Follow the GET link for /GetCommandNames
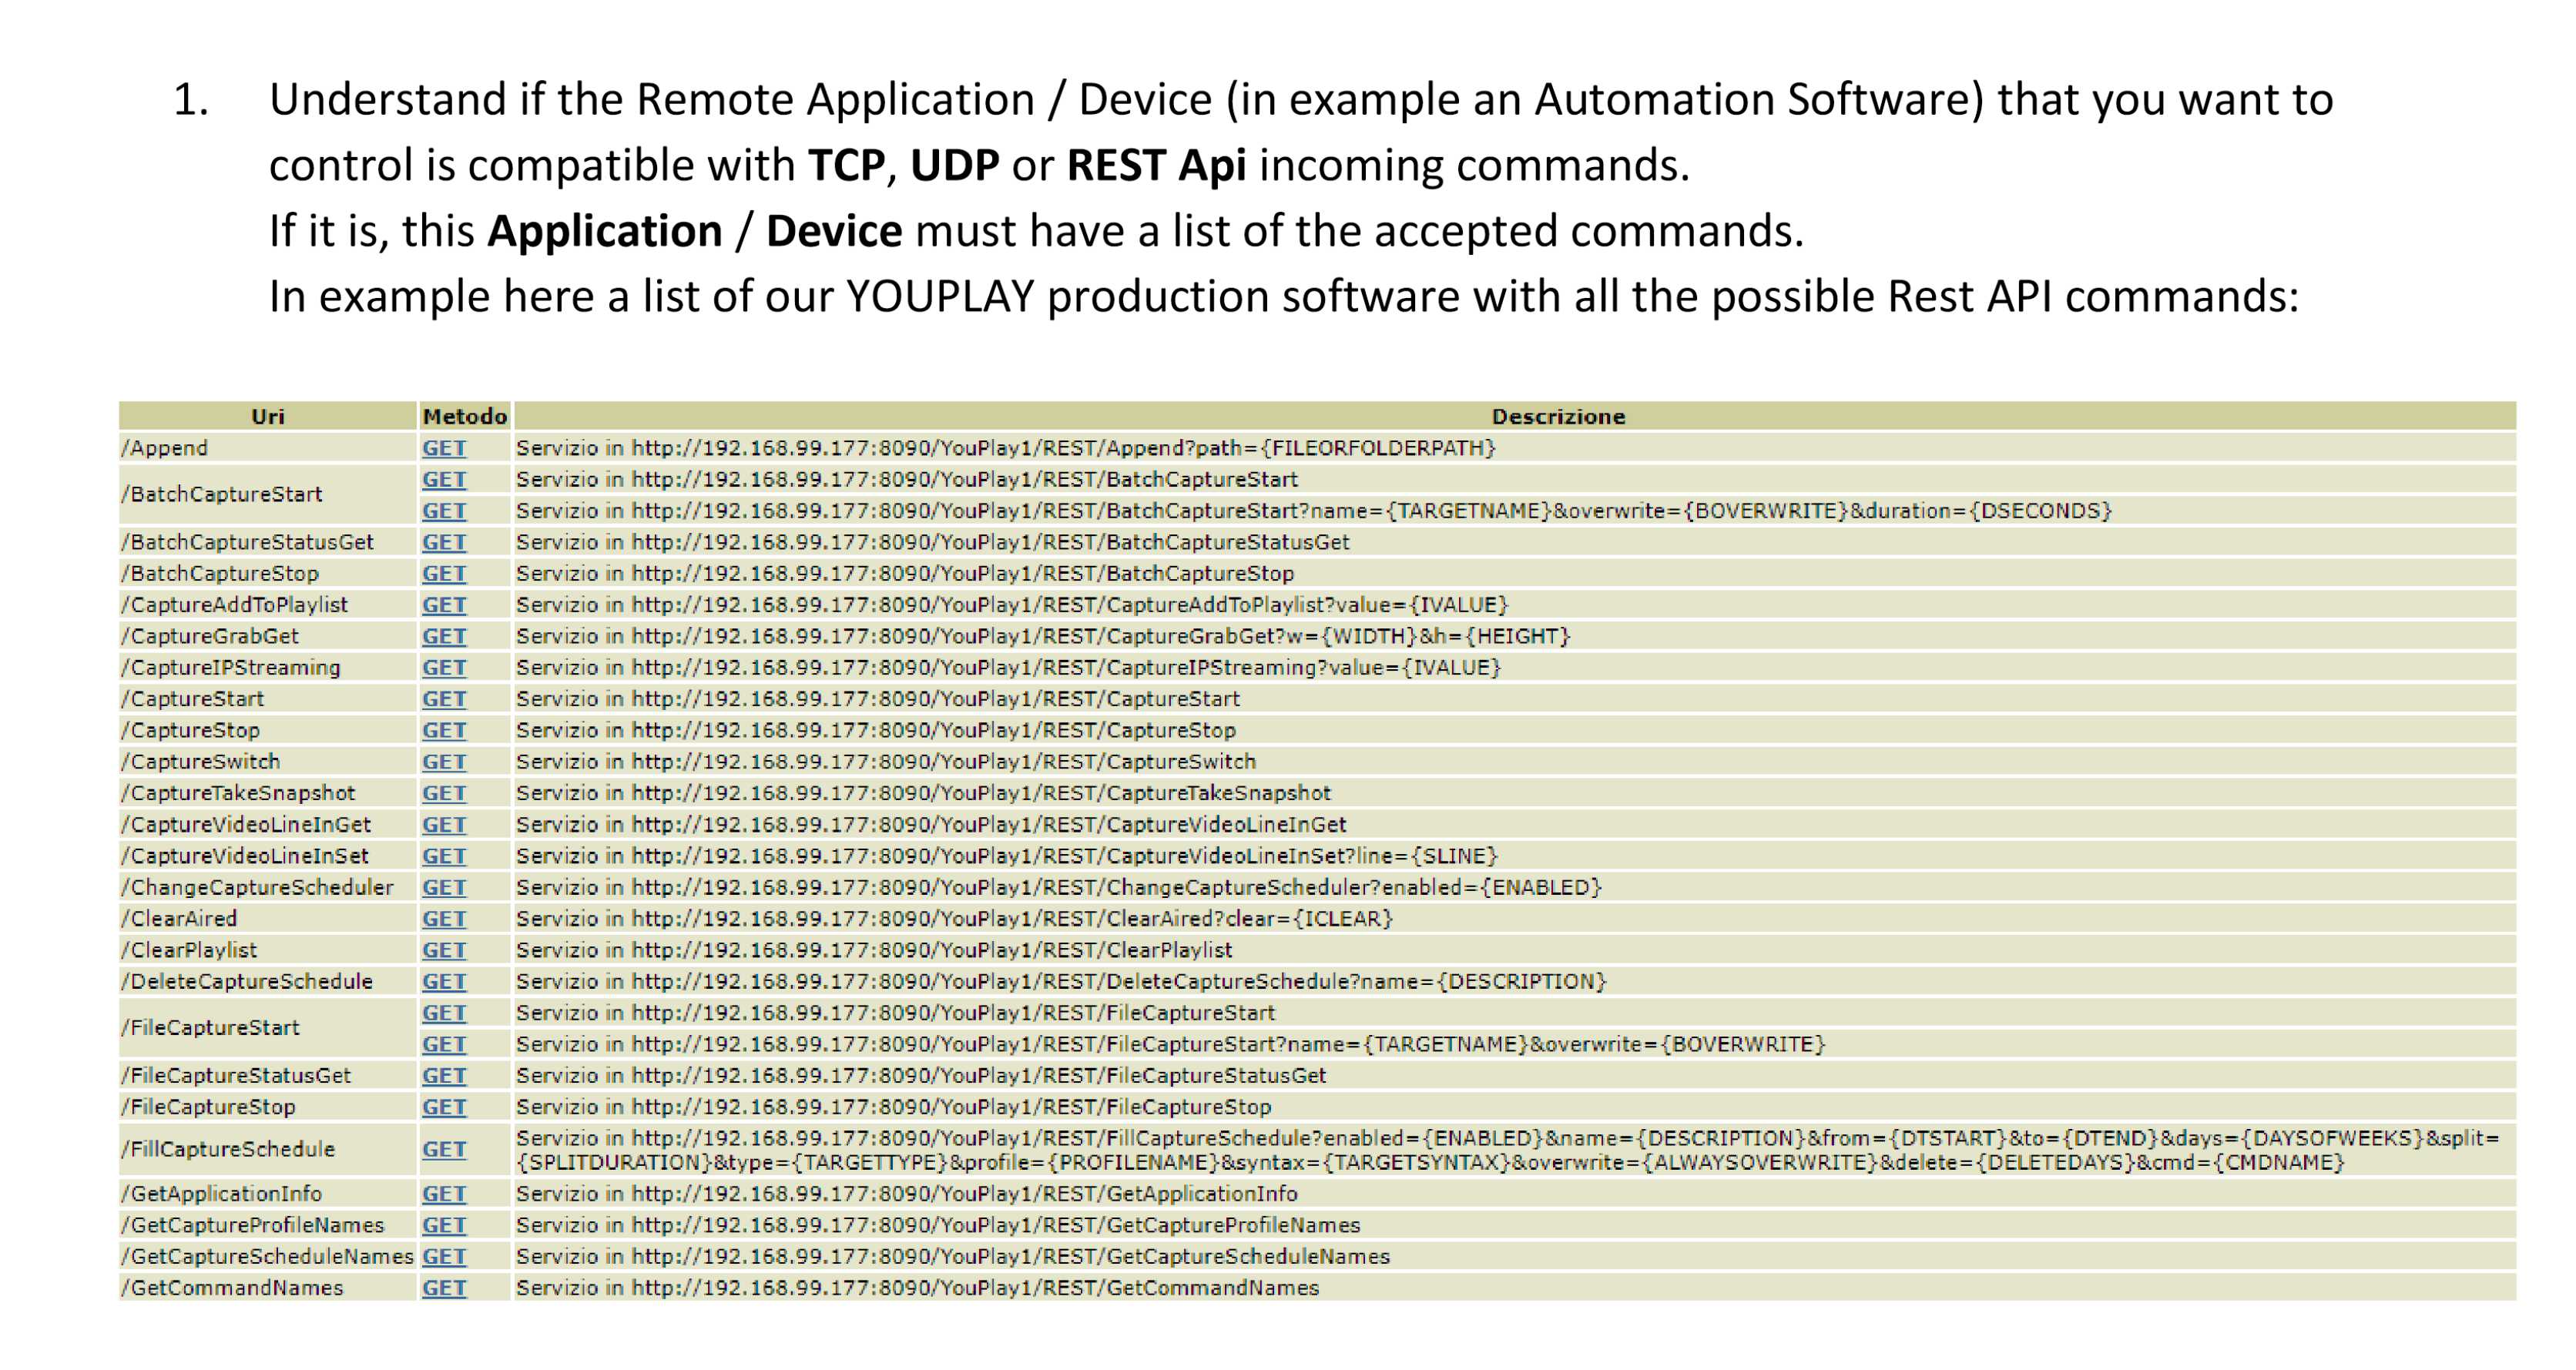The image size is (2576, 1370). [x=443, y=1288]
